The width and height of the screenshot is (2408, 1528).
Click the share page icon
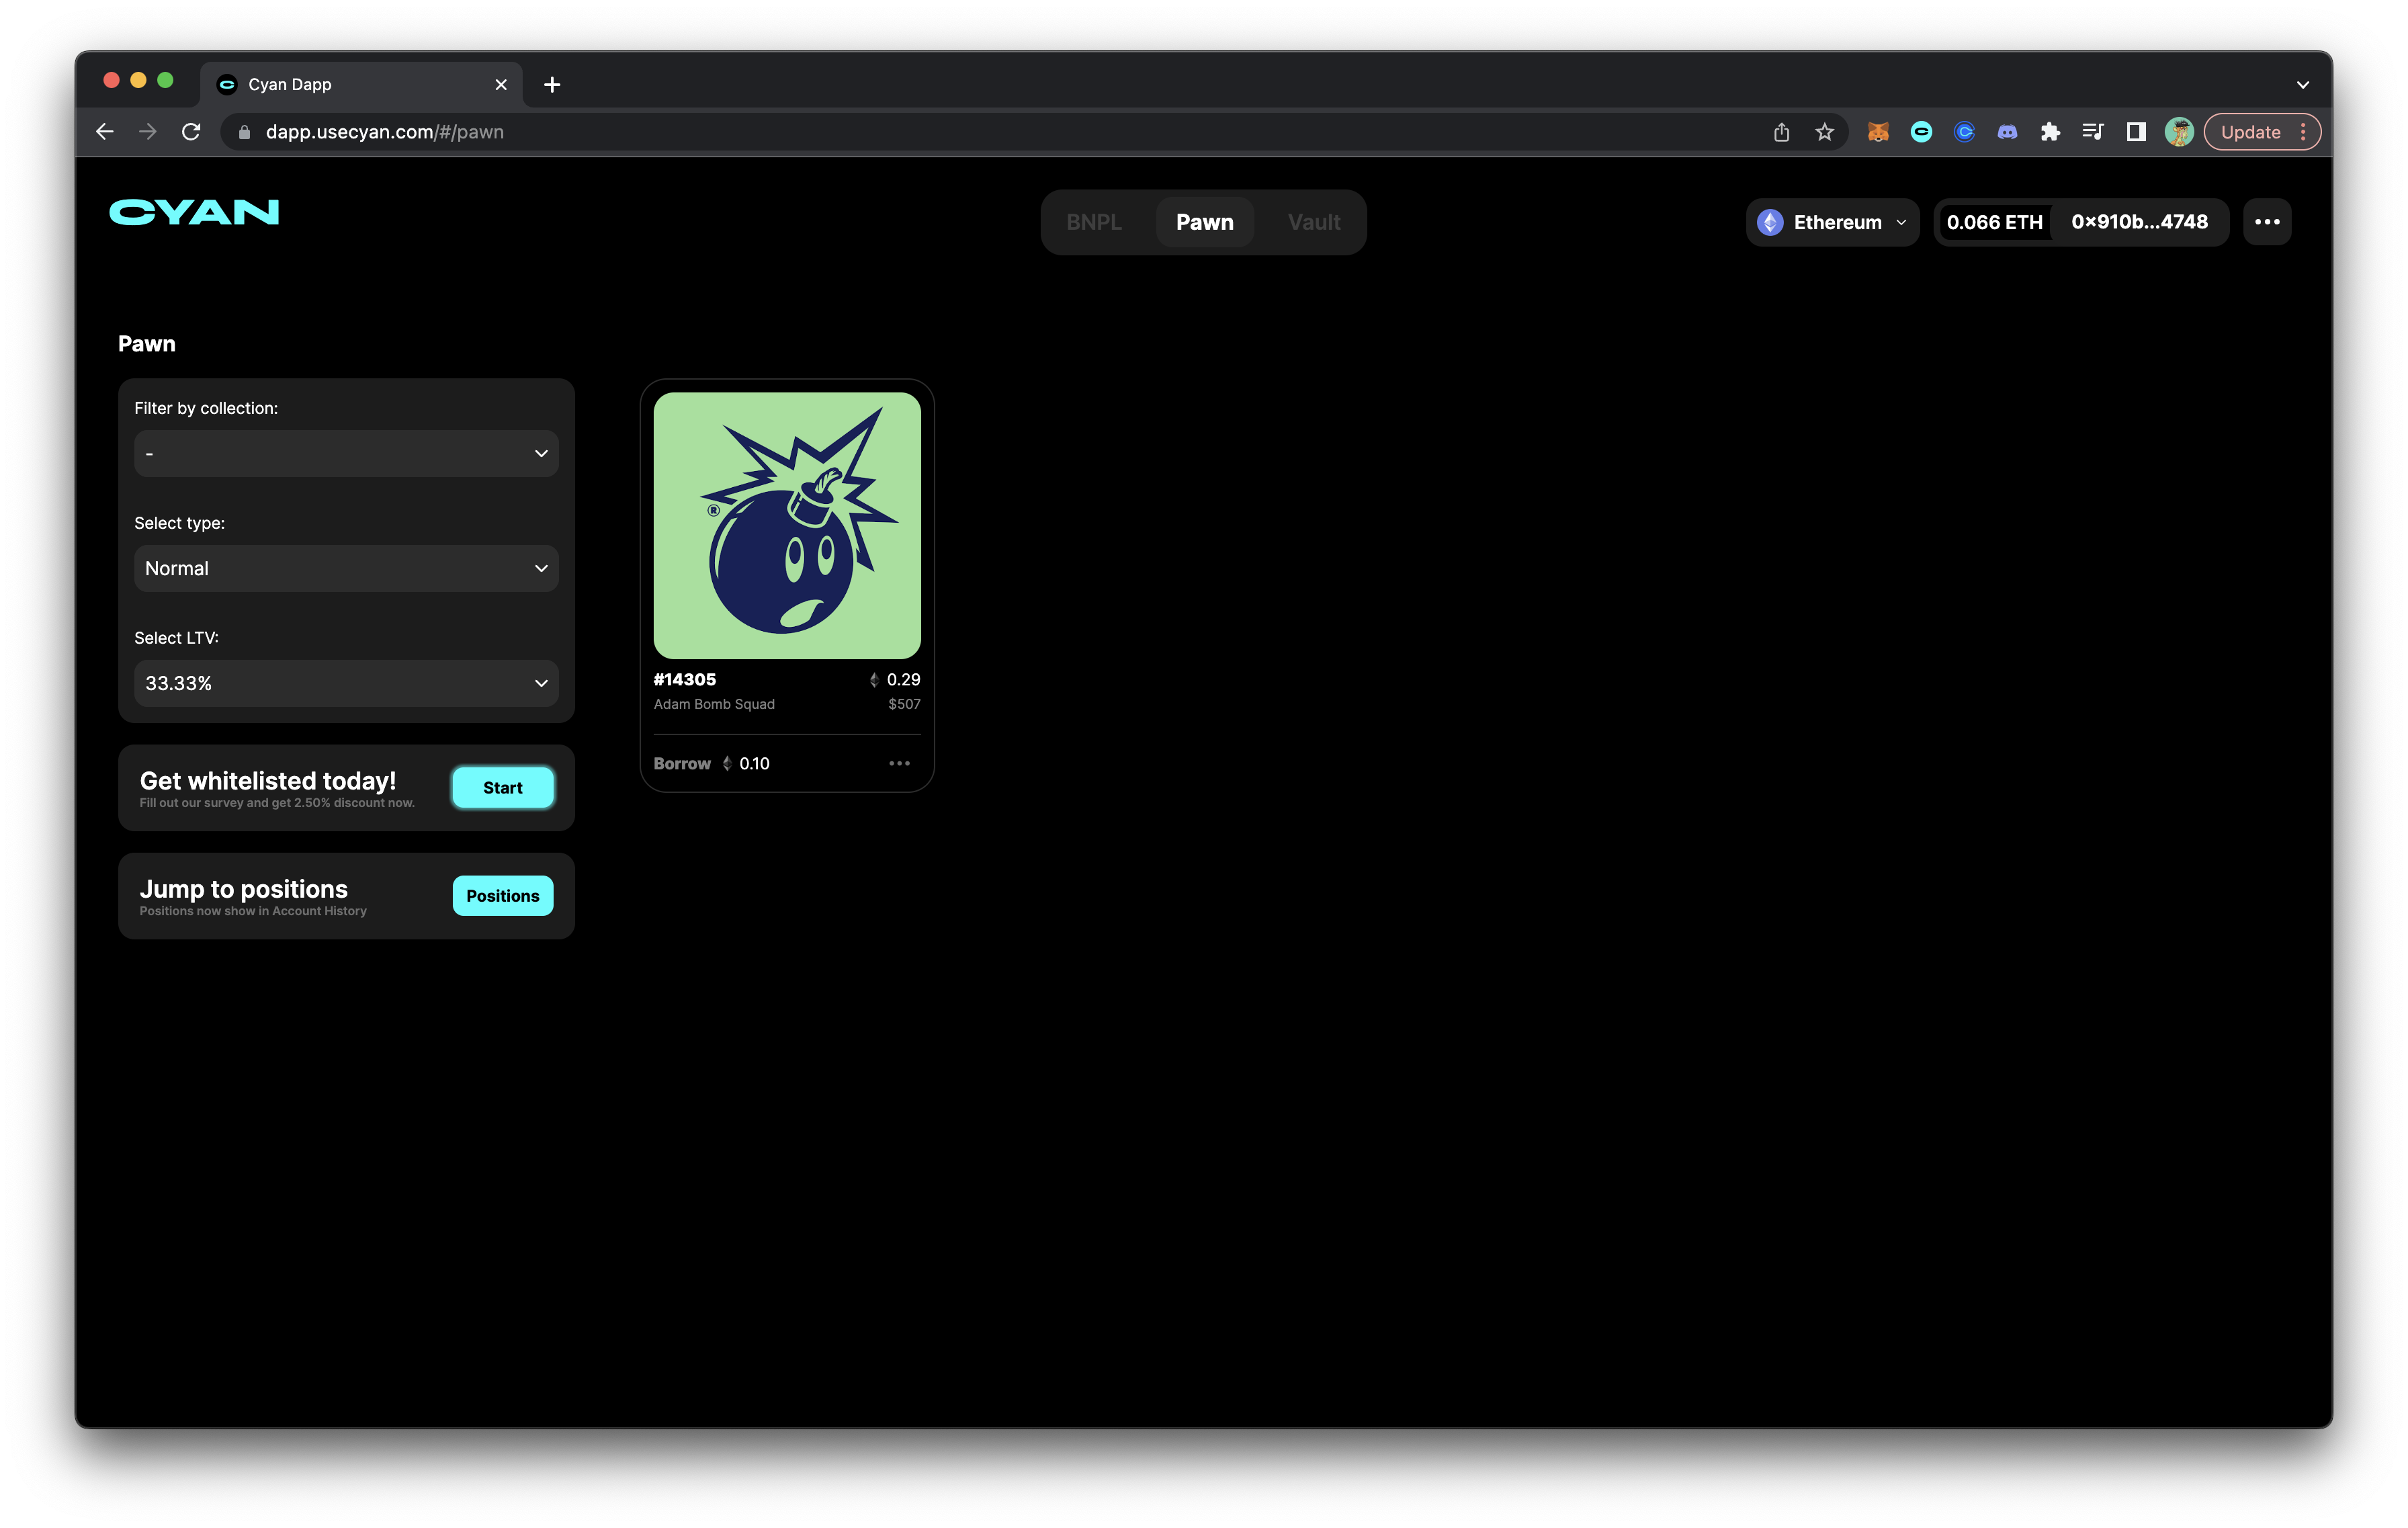click(x=1781, y=132)
